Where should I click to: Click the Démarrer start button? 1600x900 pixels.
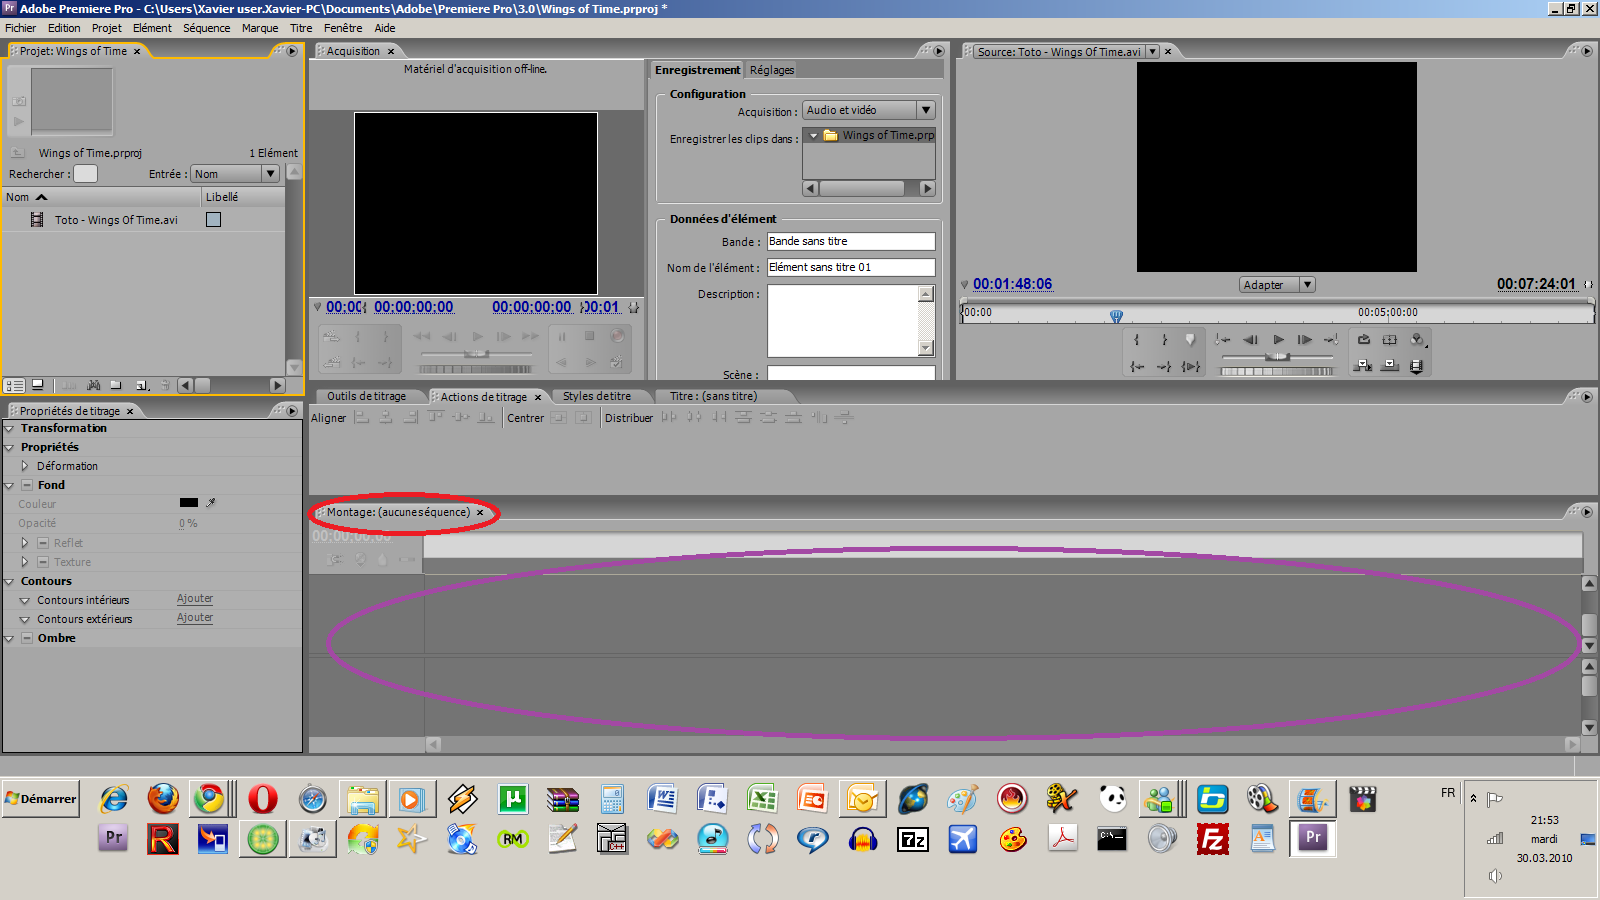pyautogui.click(x=41, y=799)
